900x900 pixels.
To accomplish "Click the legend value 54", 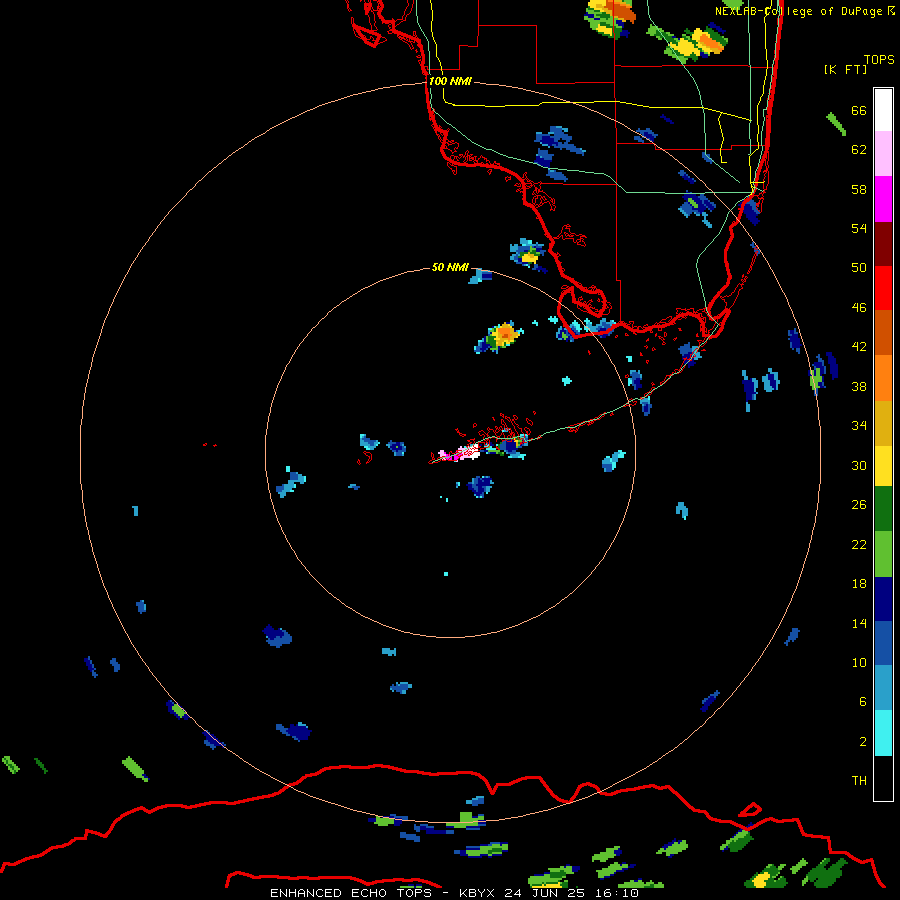I will coord(859,228).
